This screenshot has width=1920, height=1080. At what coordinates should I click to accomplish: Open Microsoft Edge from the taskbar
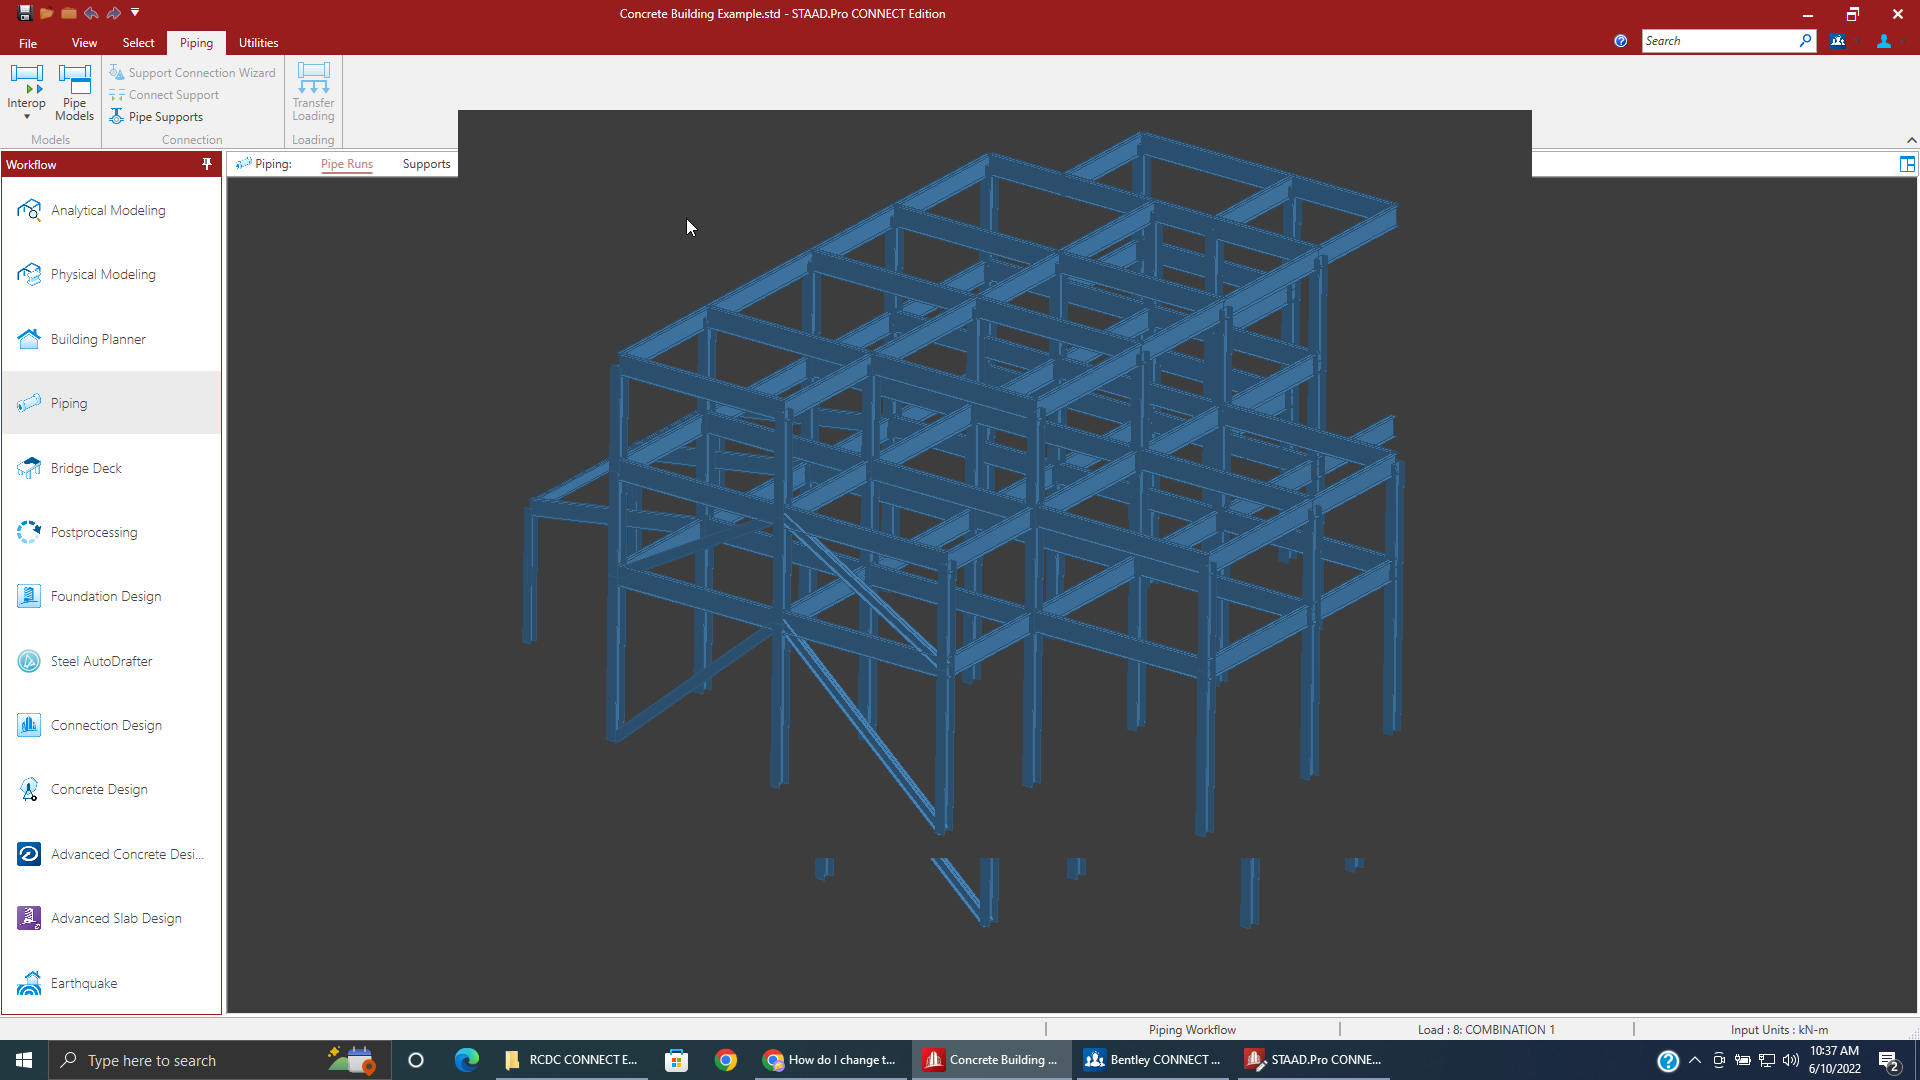point(466,1060)
